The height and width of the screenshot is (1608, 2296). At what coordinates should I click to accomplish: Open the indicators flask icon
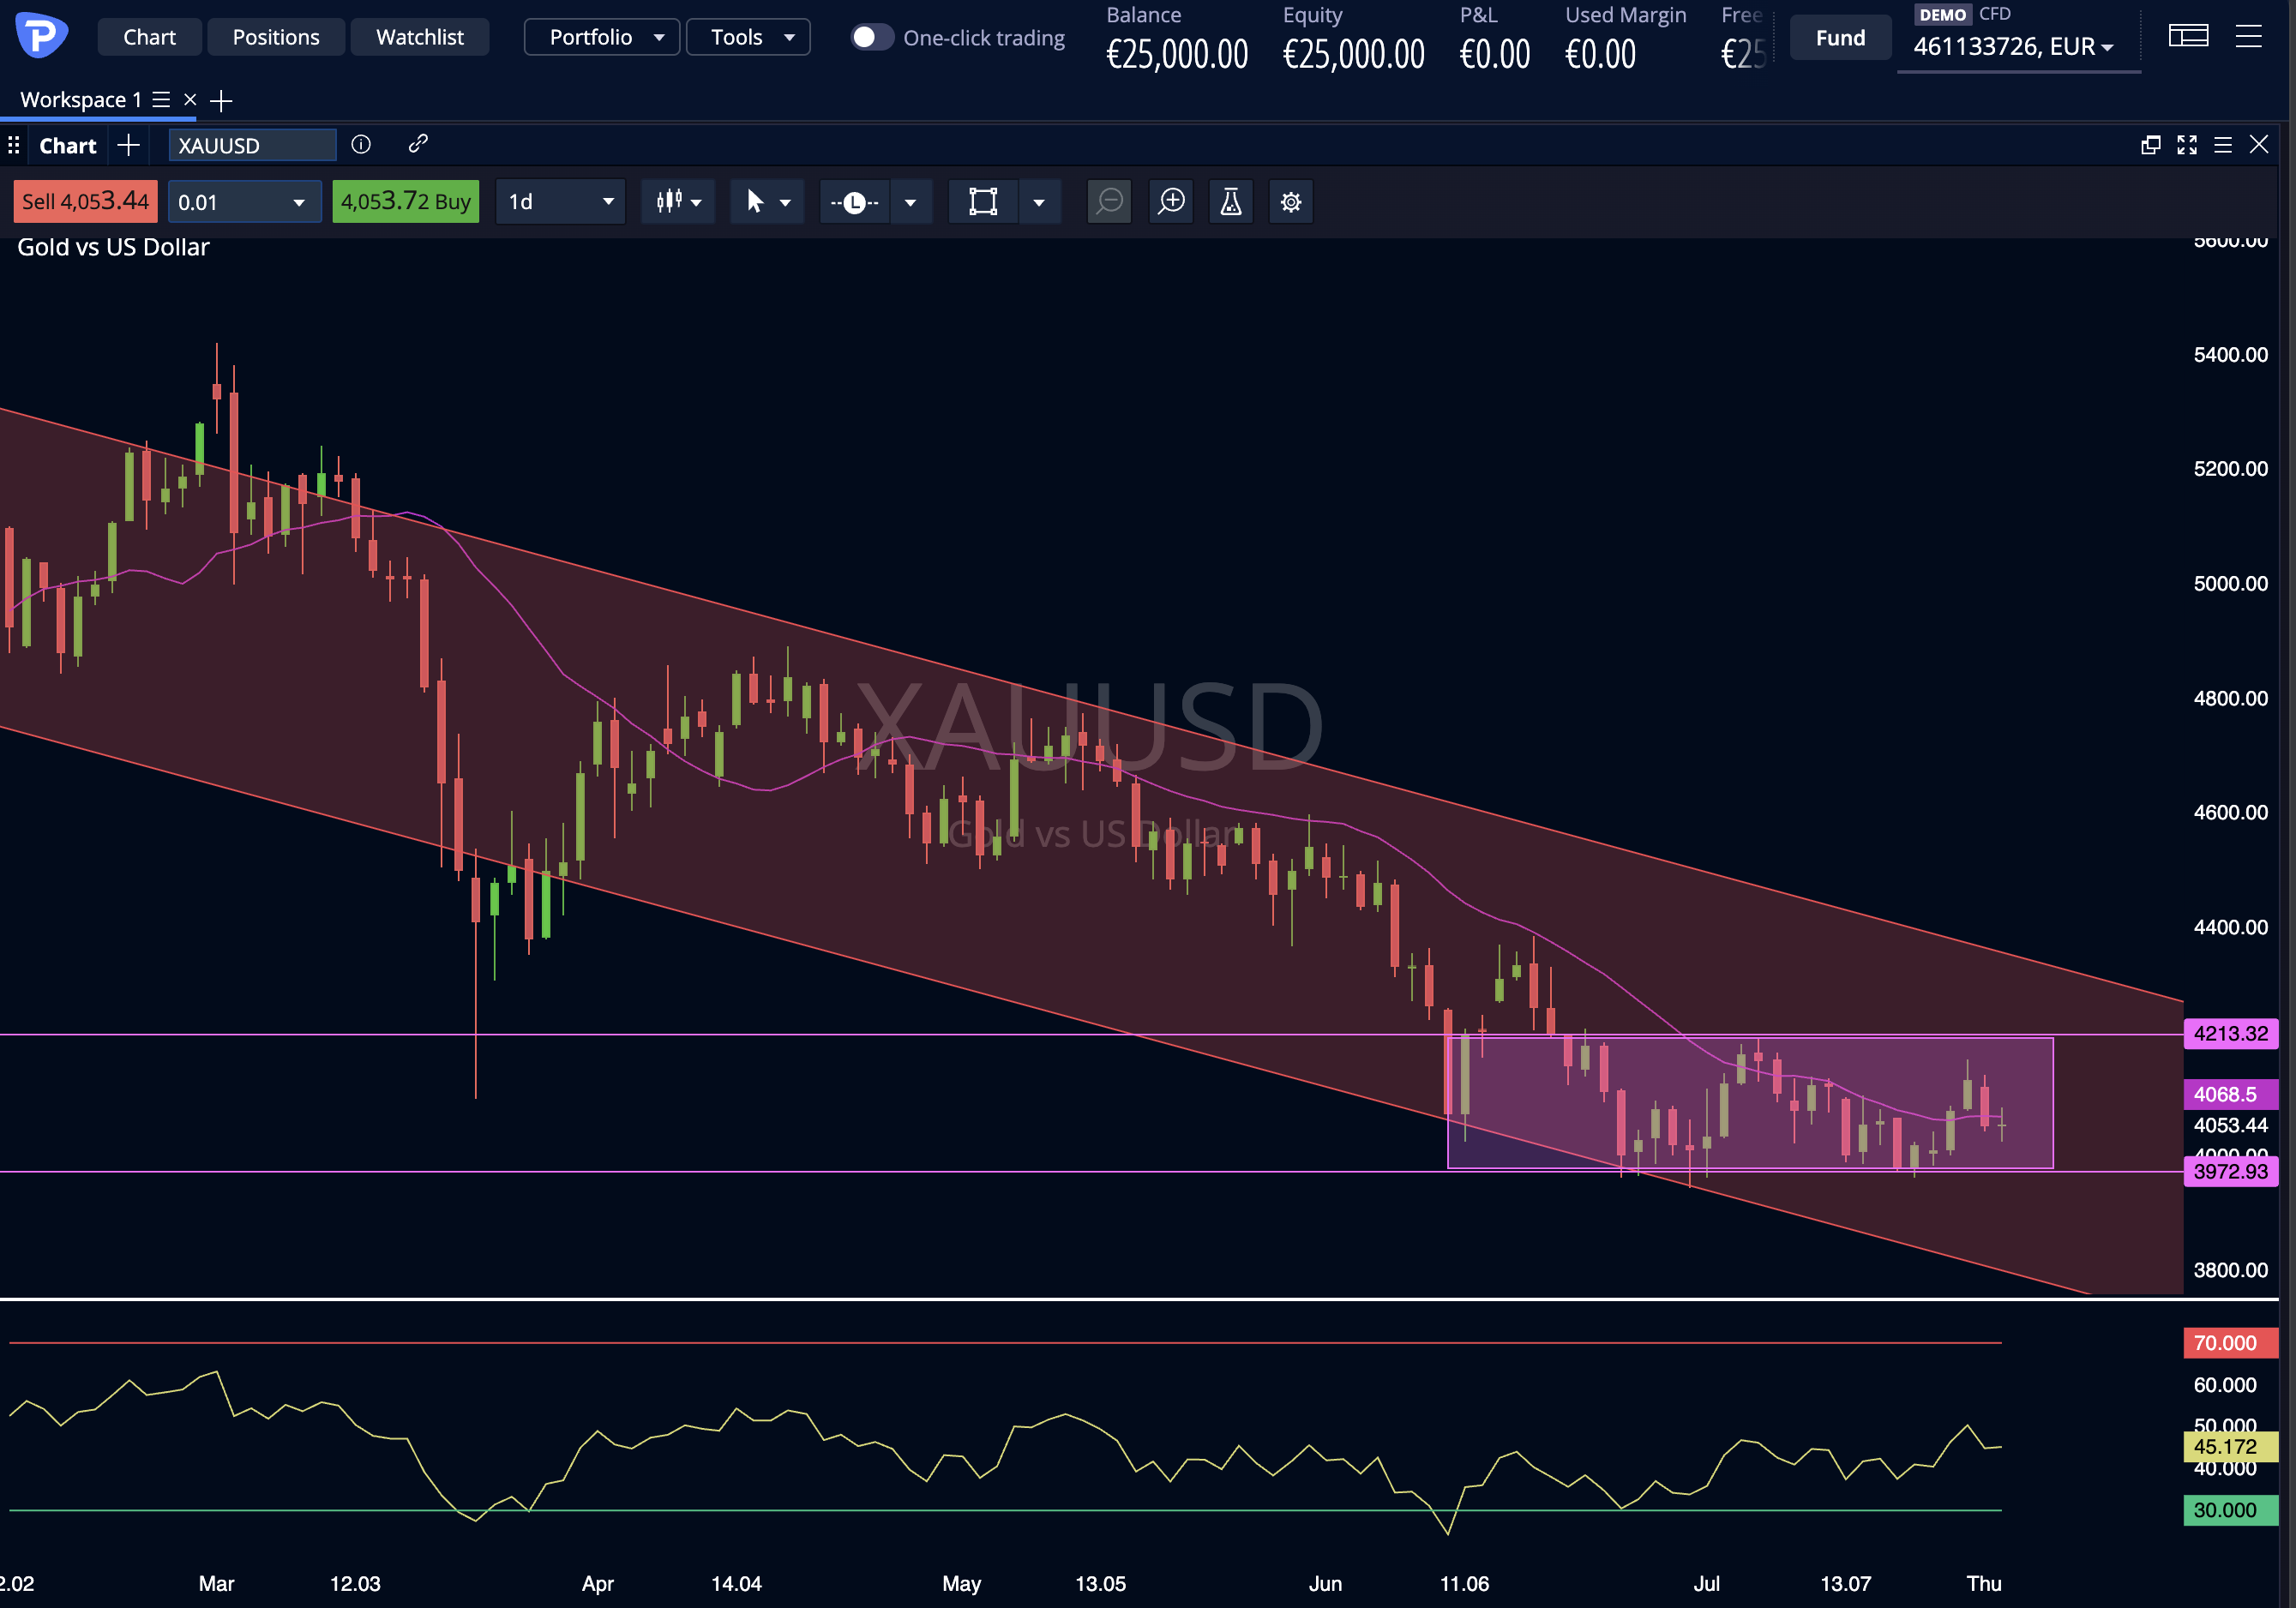[x=1231, y=202]
